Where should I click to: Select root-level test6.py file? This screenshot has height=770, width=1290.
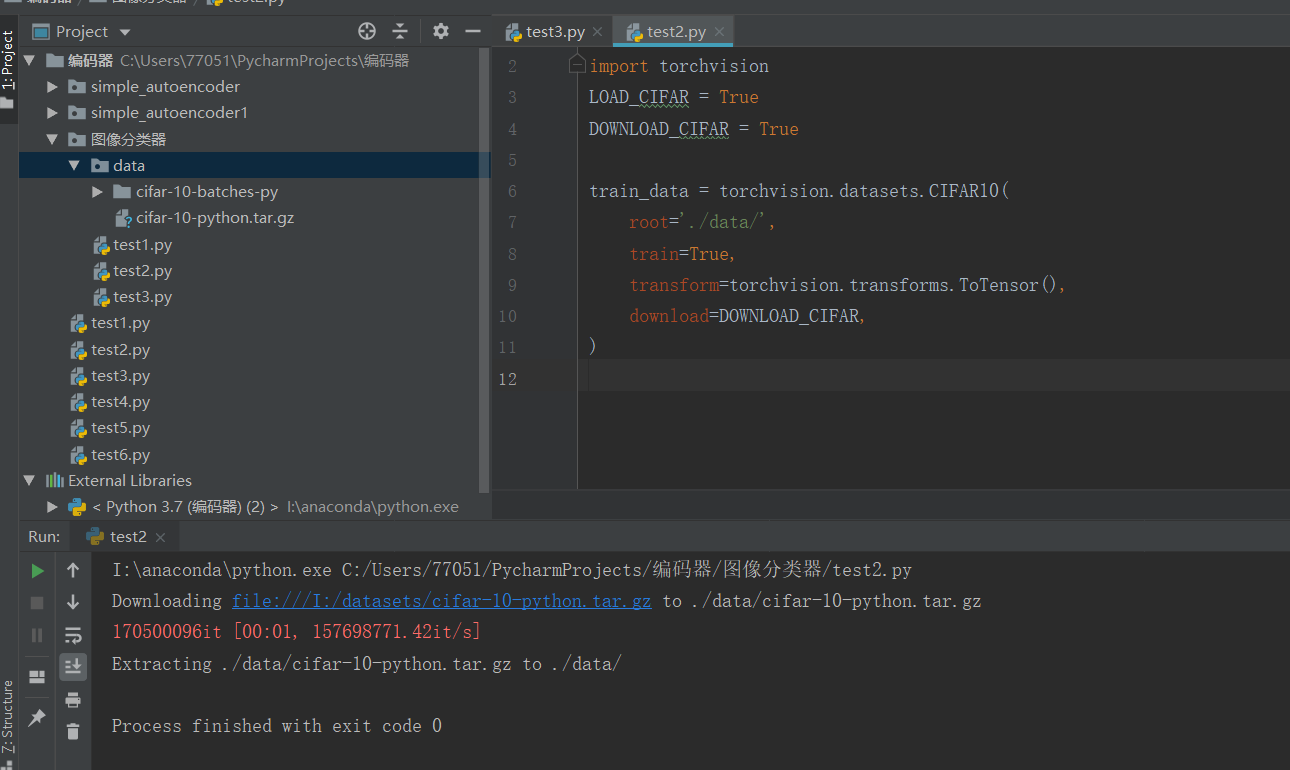tap(120, 454)
